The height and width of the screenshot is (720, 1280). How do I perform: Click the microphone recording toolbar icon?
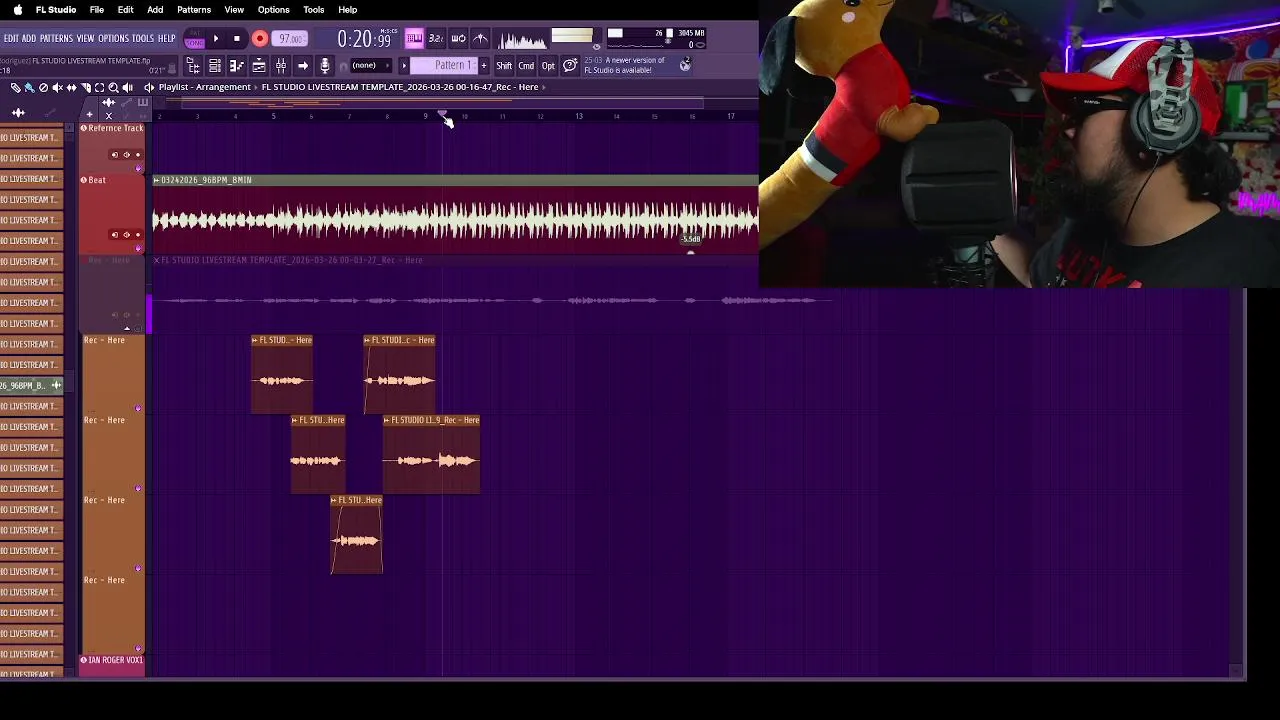(325, 66)
